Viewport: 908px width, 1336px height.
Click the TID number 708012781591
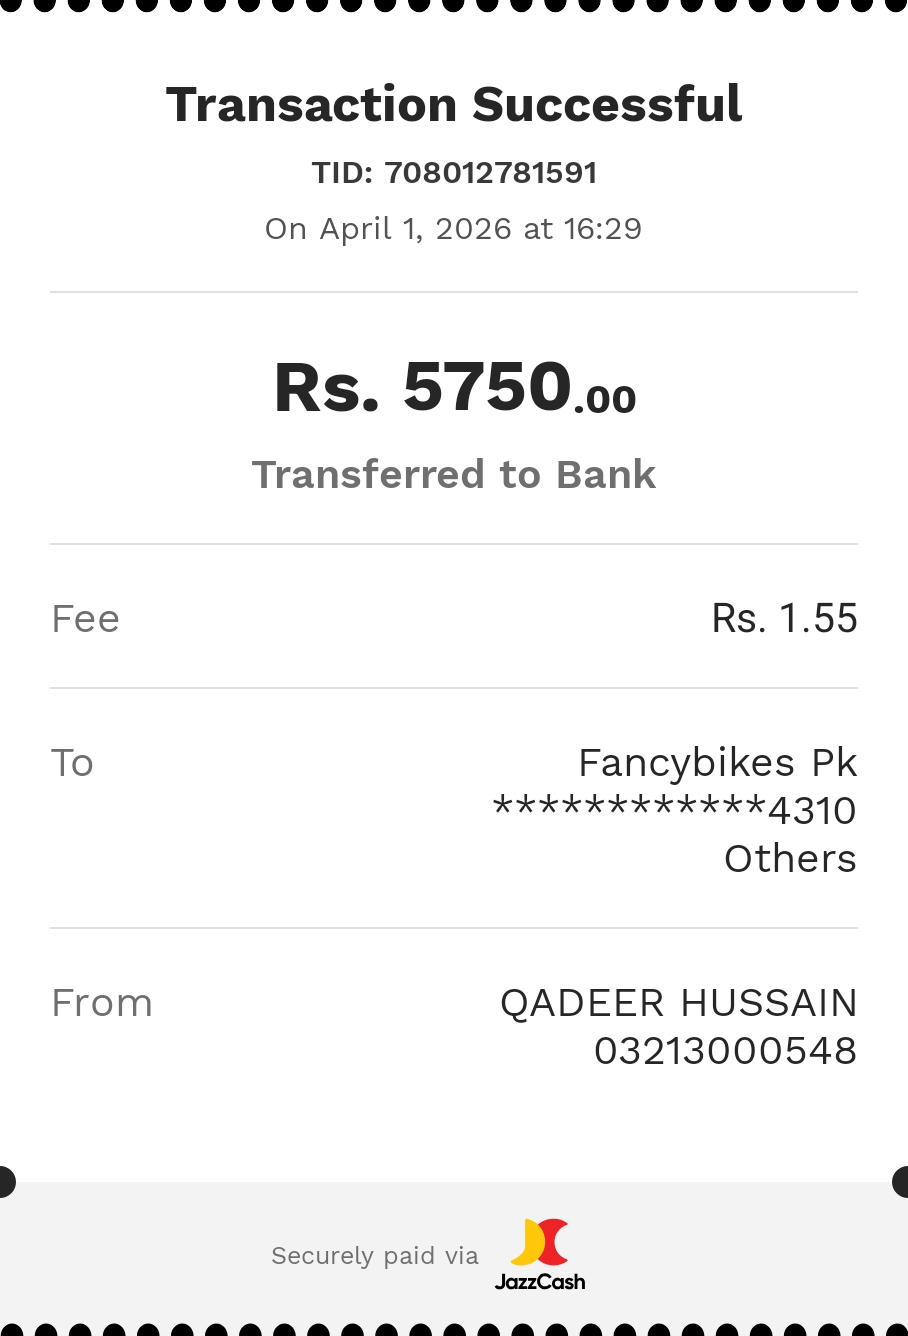click(490, 173)
